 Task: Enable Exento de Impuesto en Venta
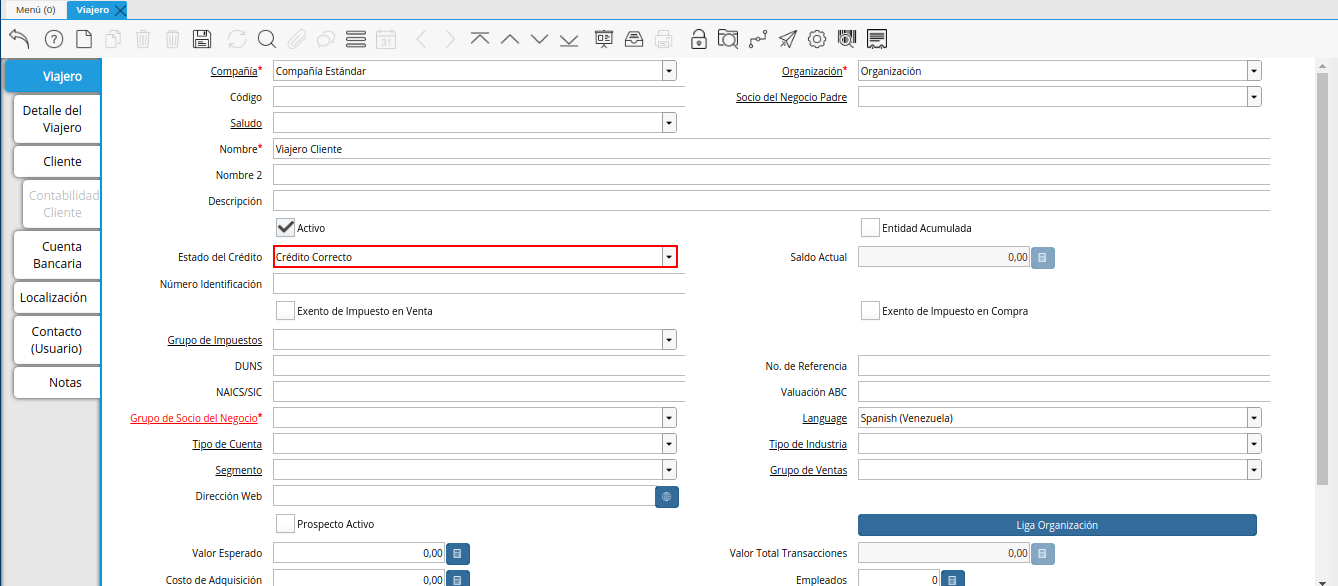286,310
